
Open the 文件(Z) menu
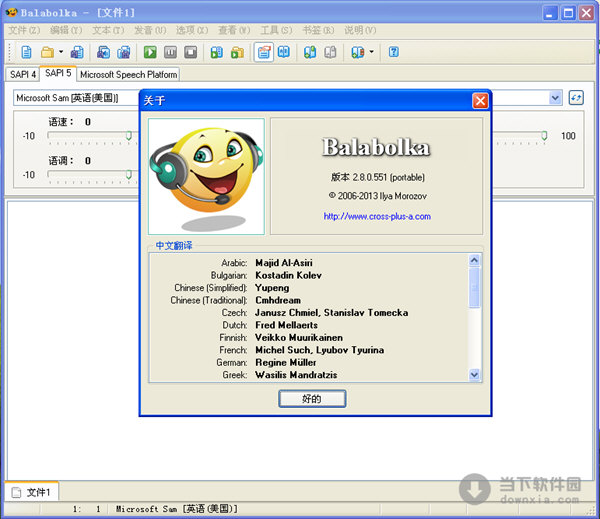[x=24, y=30]
